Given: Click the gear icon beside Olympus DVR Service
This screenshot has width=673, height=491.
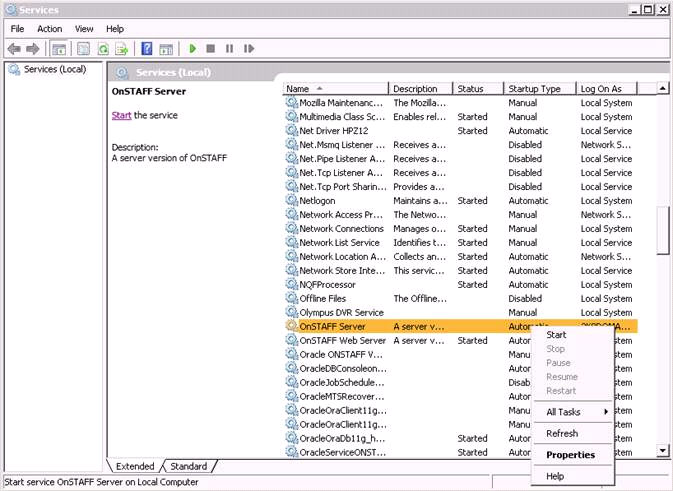Looking at the screenshot, I should (x=292, y=312).
